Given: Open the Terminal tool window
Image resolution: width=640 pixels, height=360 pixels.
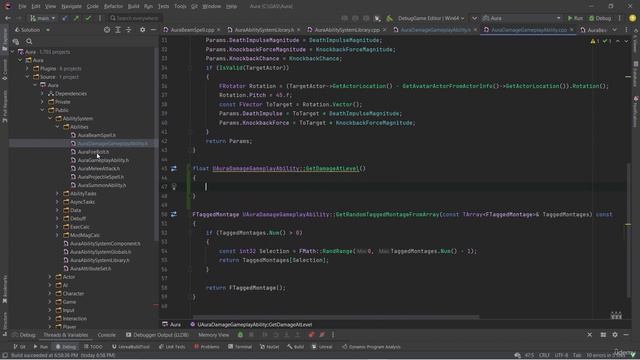Looking at the screenshot, I should [240, 347].
